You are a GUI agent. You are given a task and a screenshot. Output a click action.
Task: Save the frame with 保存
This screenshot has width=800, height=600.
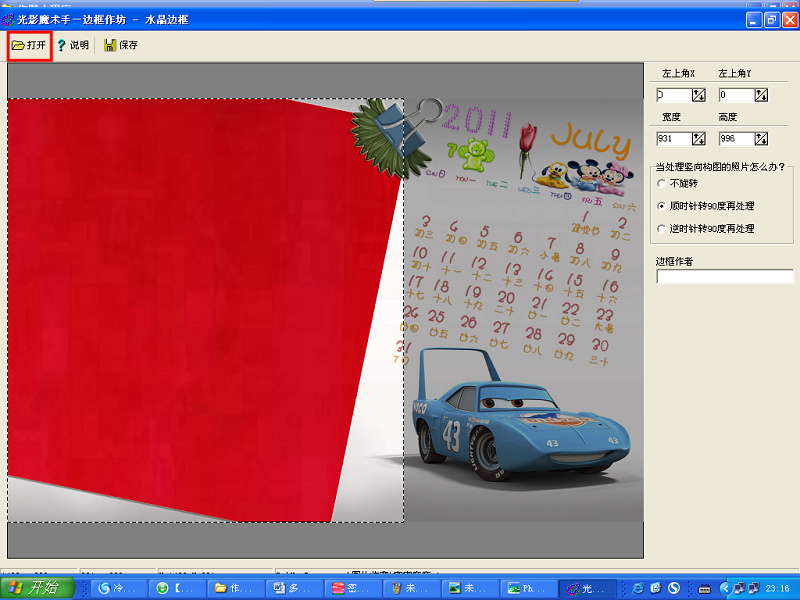121,45
